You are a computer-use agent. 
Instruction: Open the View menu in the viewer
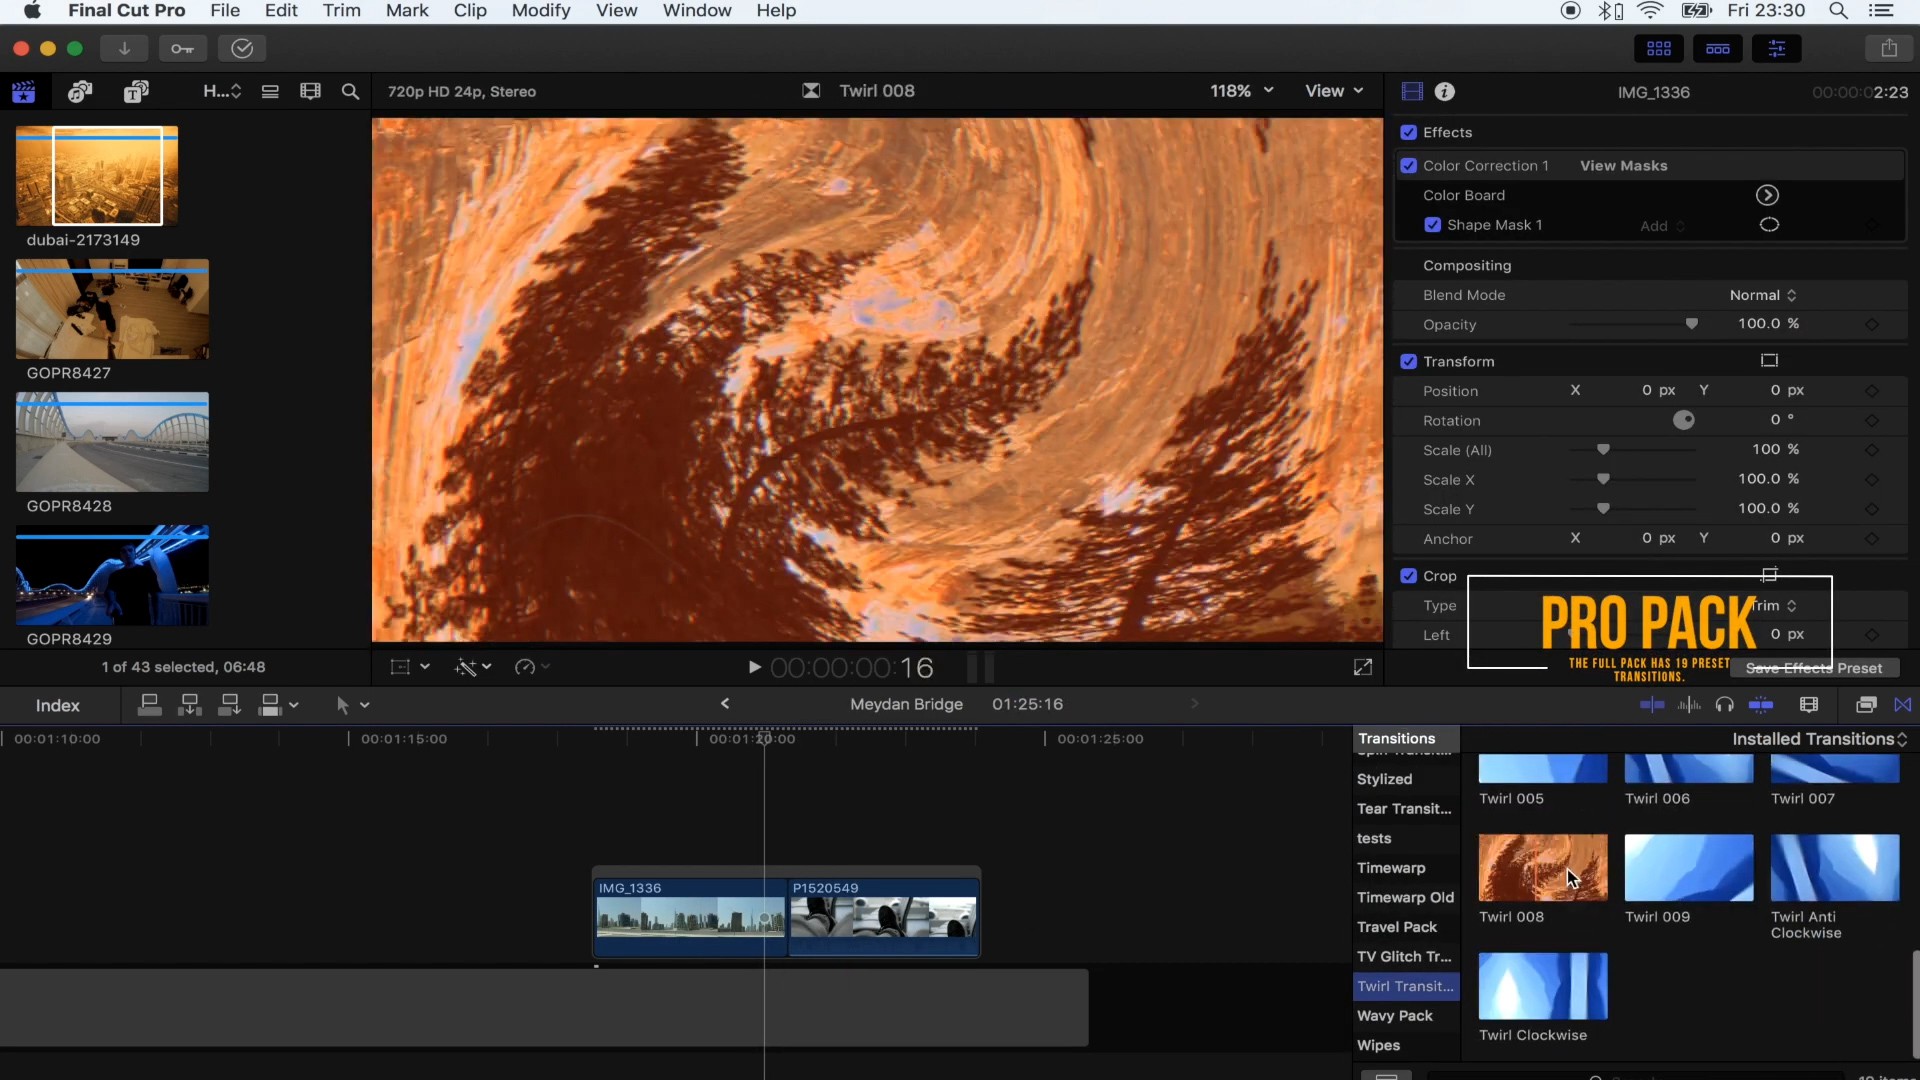click(x=1334, y=91)
